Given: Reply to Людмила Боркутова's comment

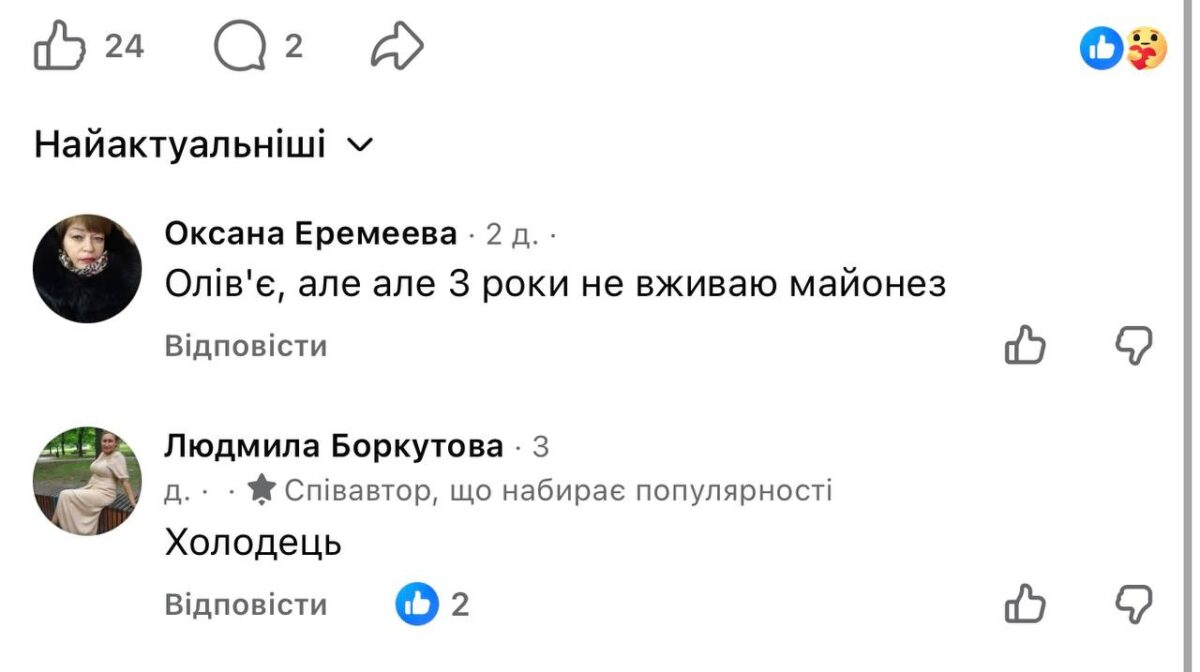Looking at the screenshot, I should coord(246,604).
